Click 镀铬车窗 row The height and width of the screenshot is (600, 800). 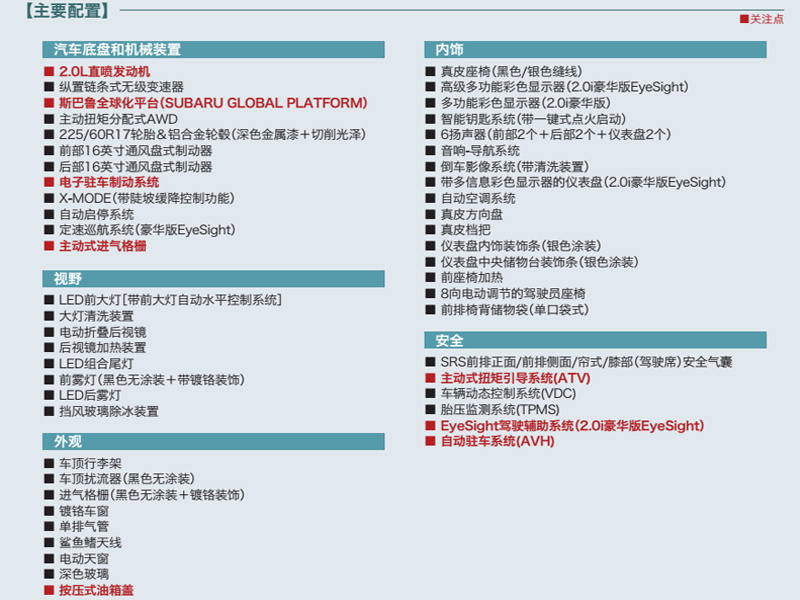(x=77, y=511)
